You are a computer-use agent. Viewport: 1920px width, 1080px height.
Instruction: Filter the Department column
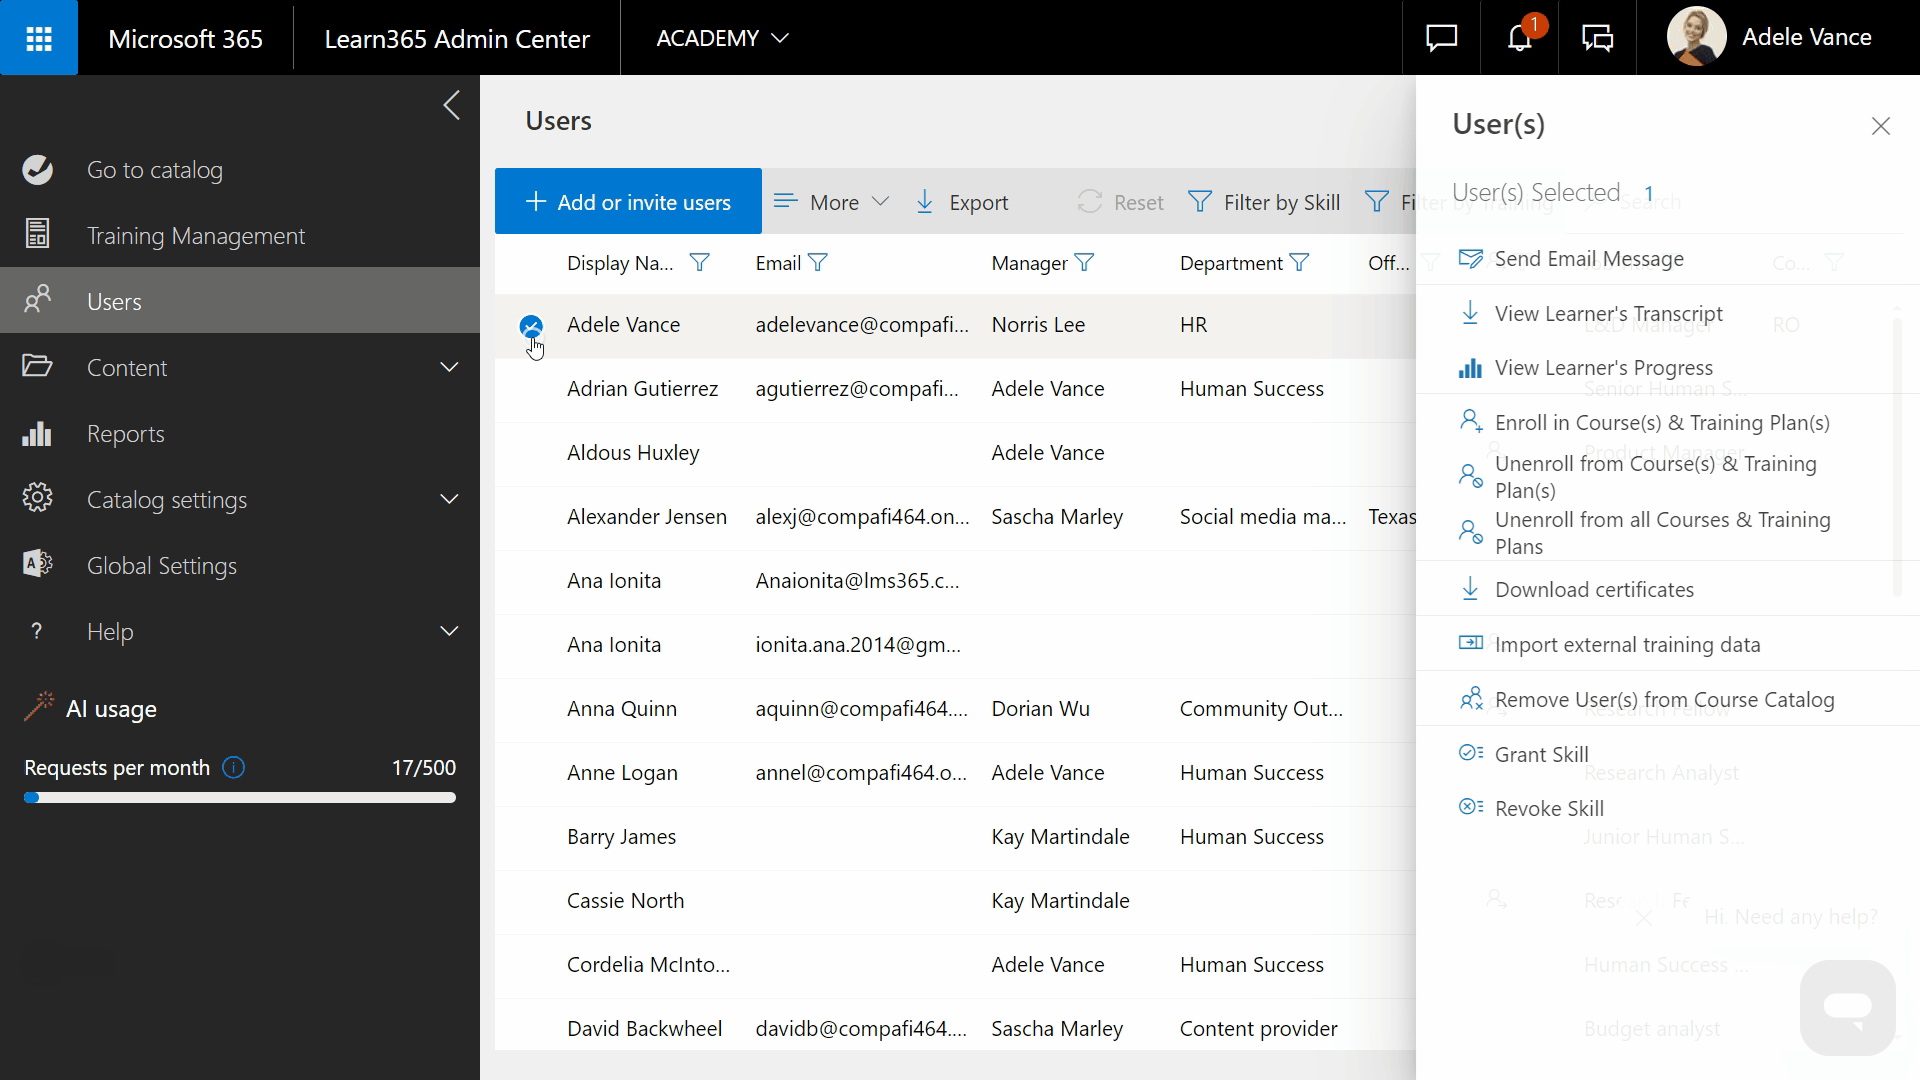(1299, 263)
